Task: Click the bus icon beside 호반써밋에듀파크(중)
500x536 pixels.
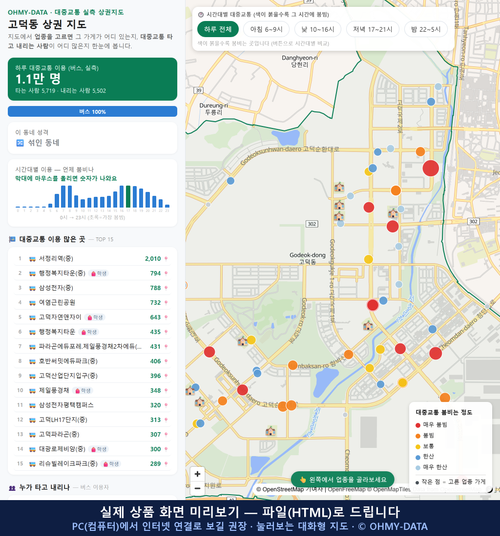Action: (32, 361)
